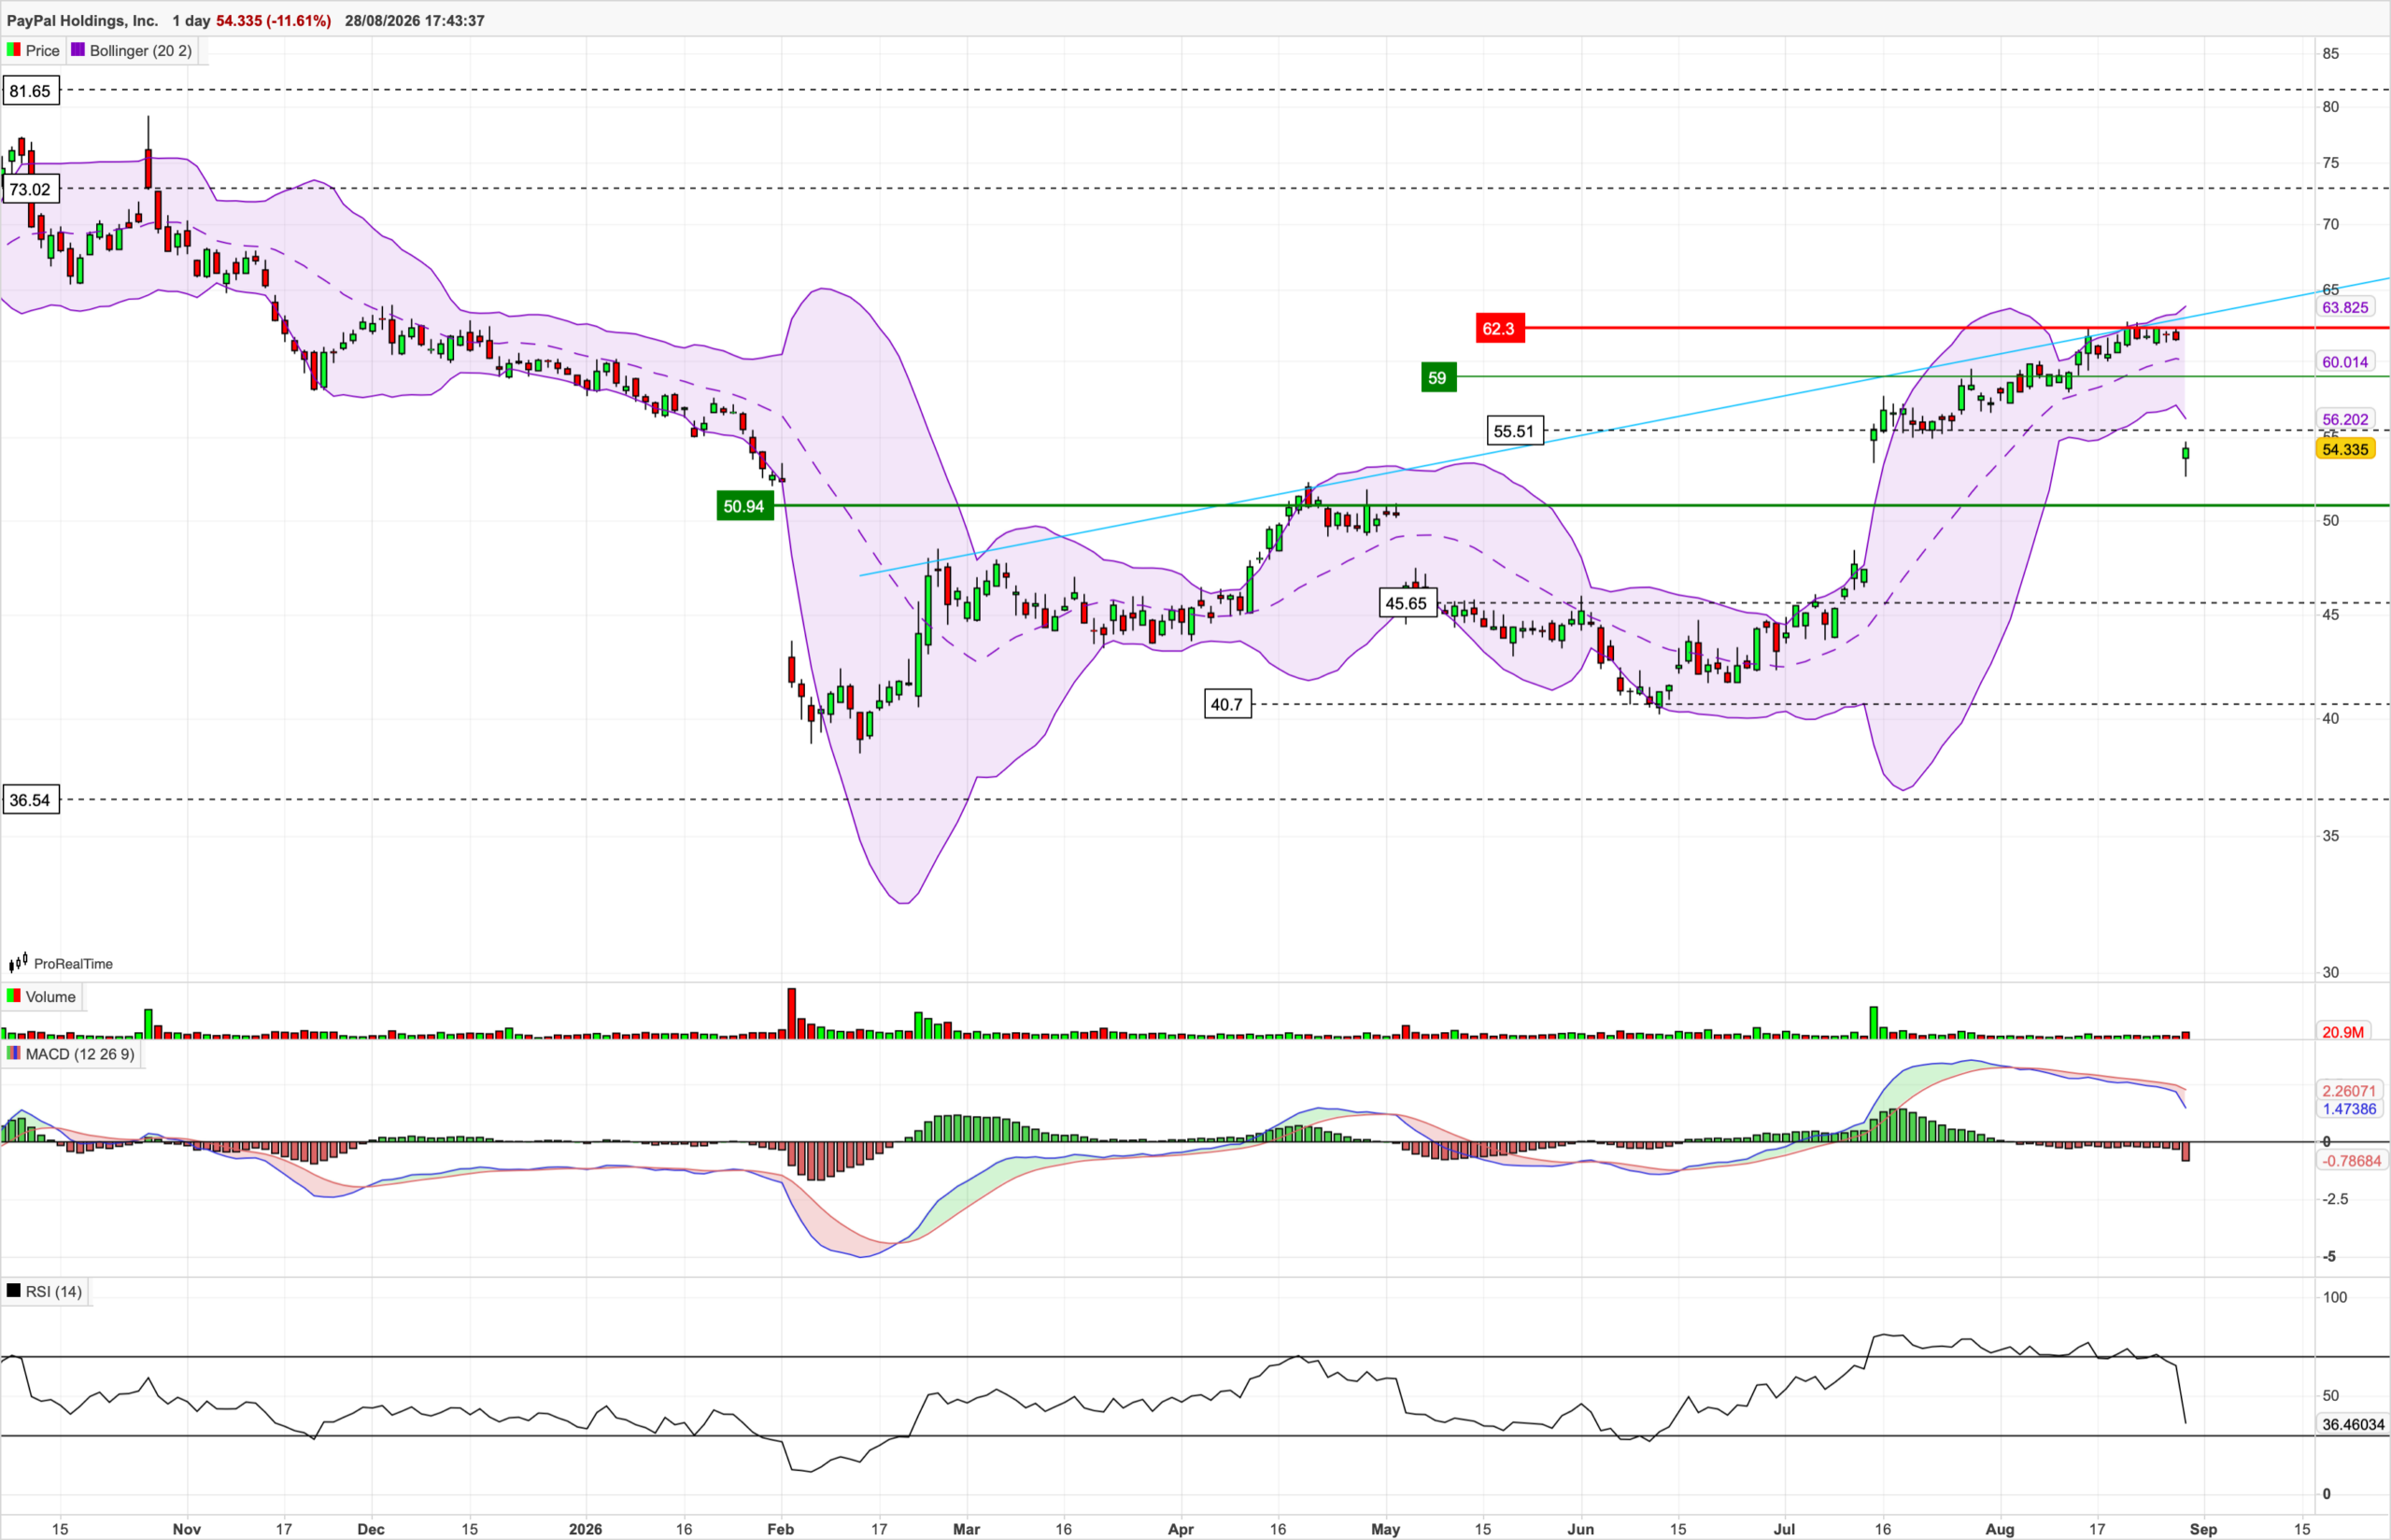Select the green 59 support level label

pos(1438,378)
